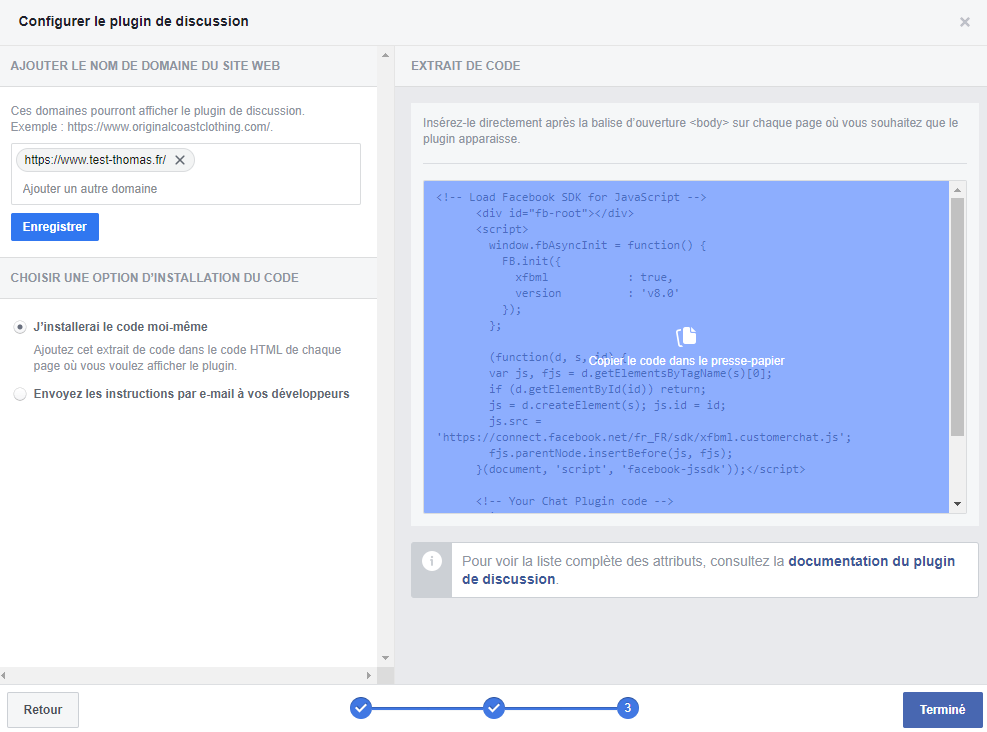Screen dimensions: 987x732
Task: Click the code snippet vertical scrollbar thumb
Action: pos(957,317)
